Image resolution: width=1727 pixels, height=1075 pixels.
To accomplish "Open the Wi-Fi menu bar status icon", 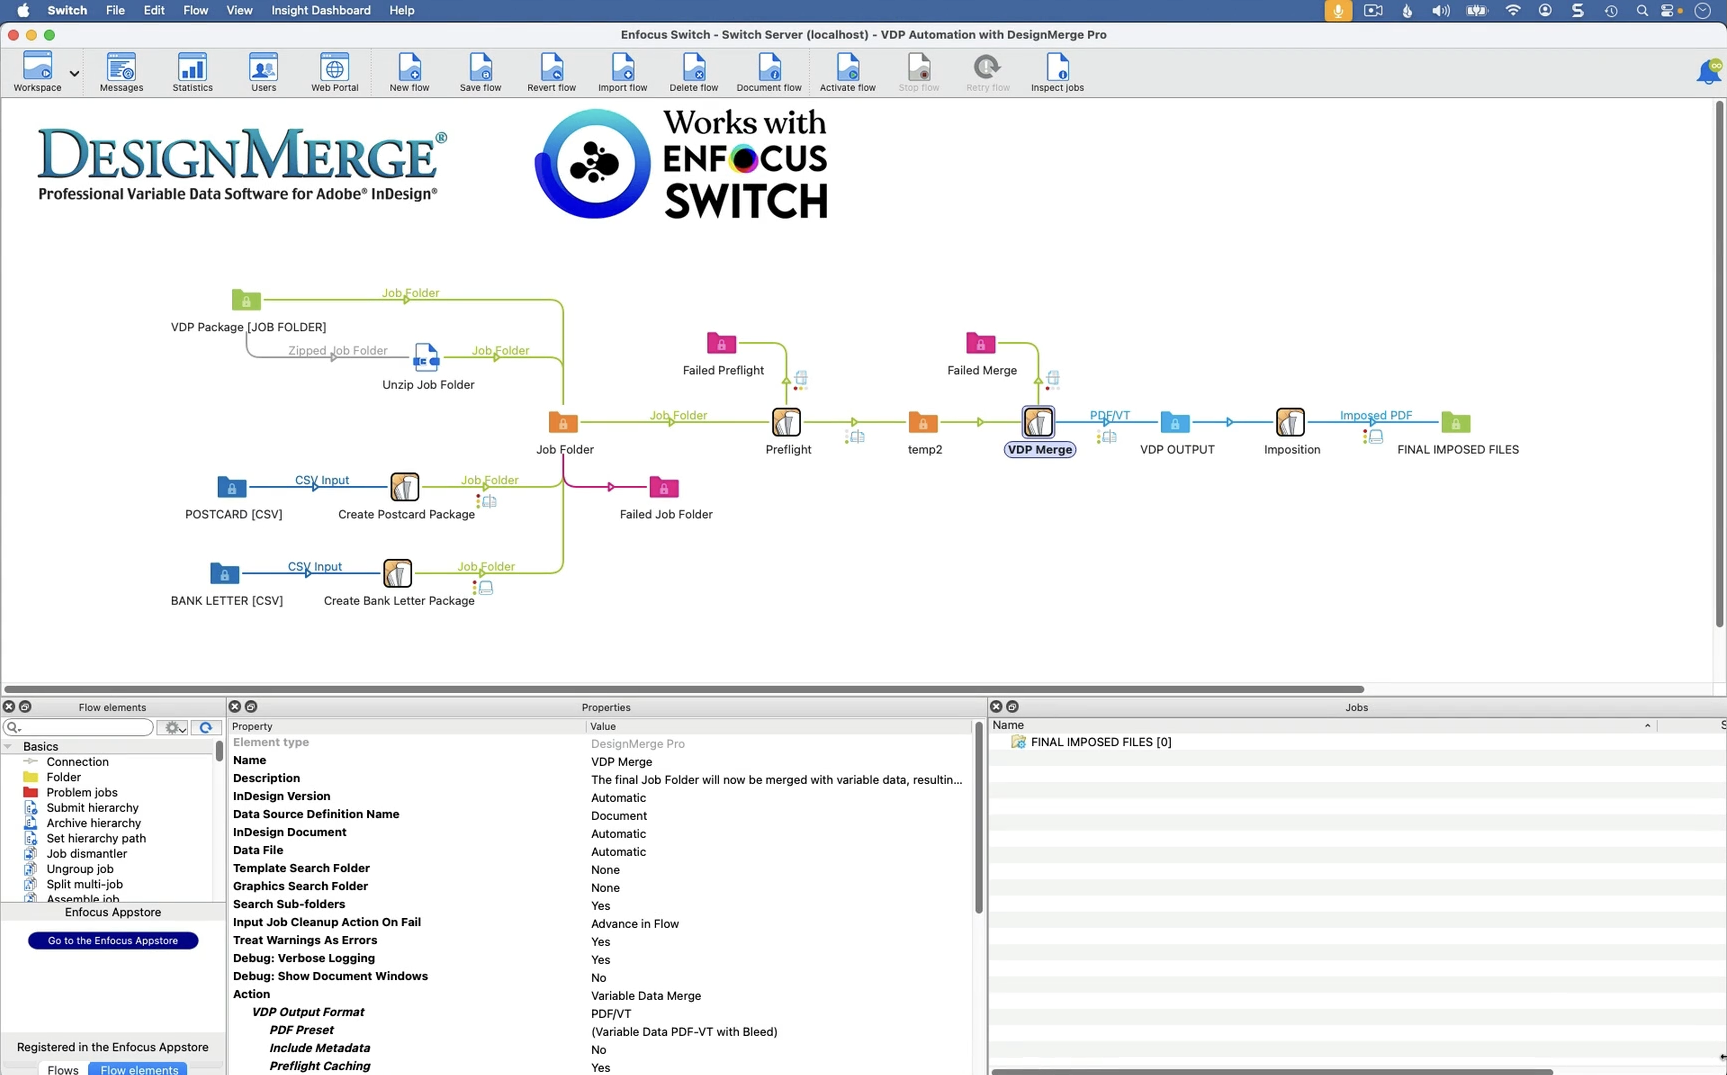I will pyautogui.click(x=1513, y=10).
